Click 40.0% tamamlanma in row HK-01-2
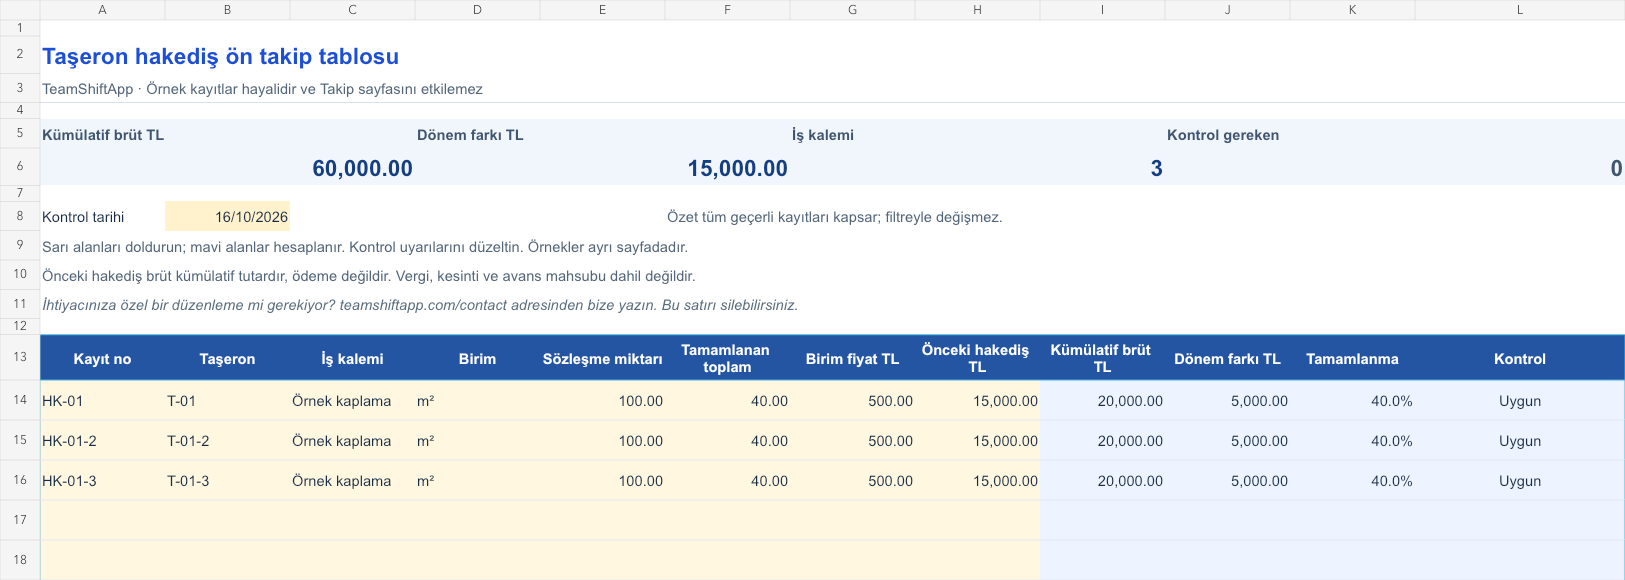 click(x=1352, y=441)
